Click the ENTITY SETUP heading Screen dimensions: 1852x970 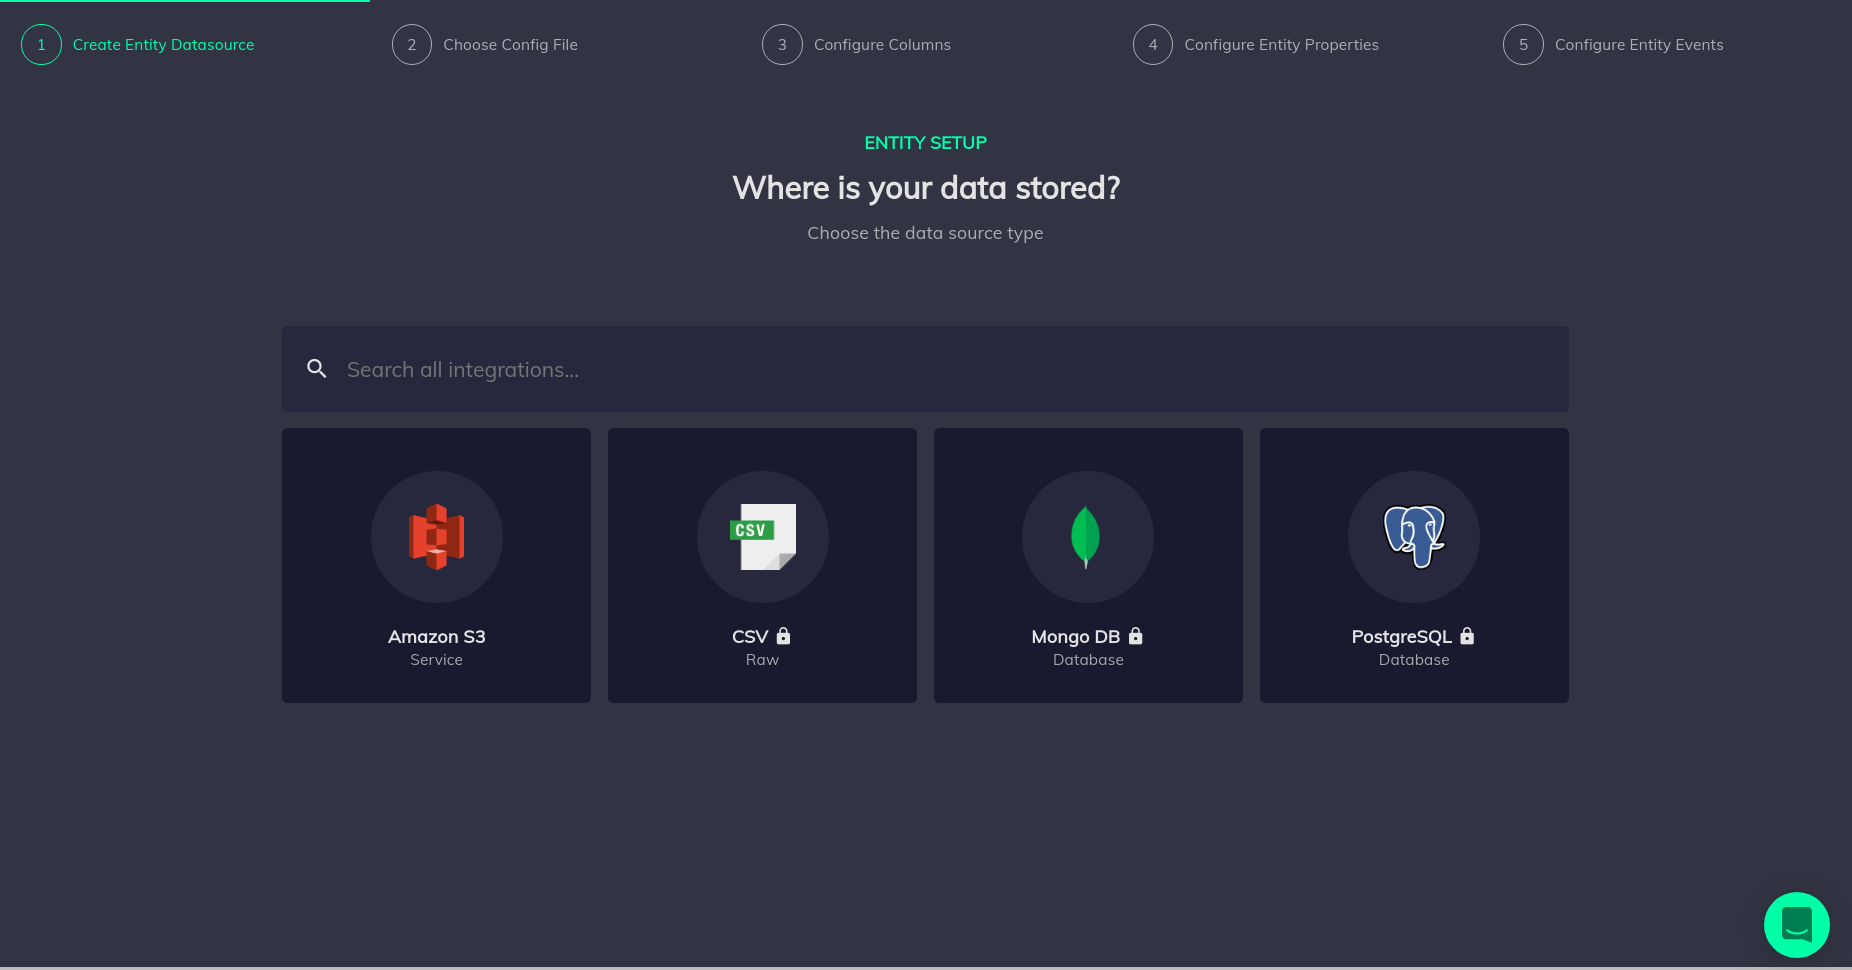click(x=925, y=143)
